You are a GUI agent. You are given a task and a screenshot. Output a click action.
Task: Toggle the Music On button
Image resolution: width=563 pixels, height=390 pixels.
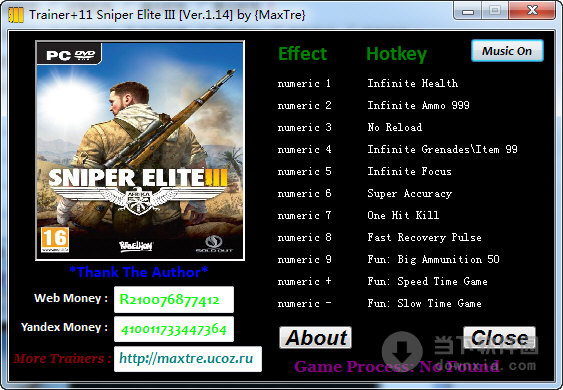coord(507,51)
